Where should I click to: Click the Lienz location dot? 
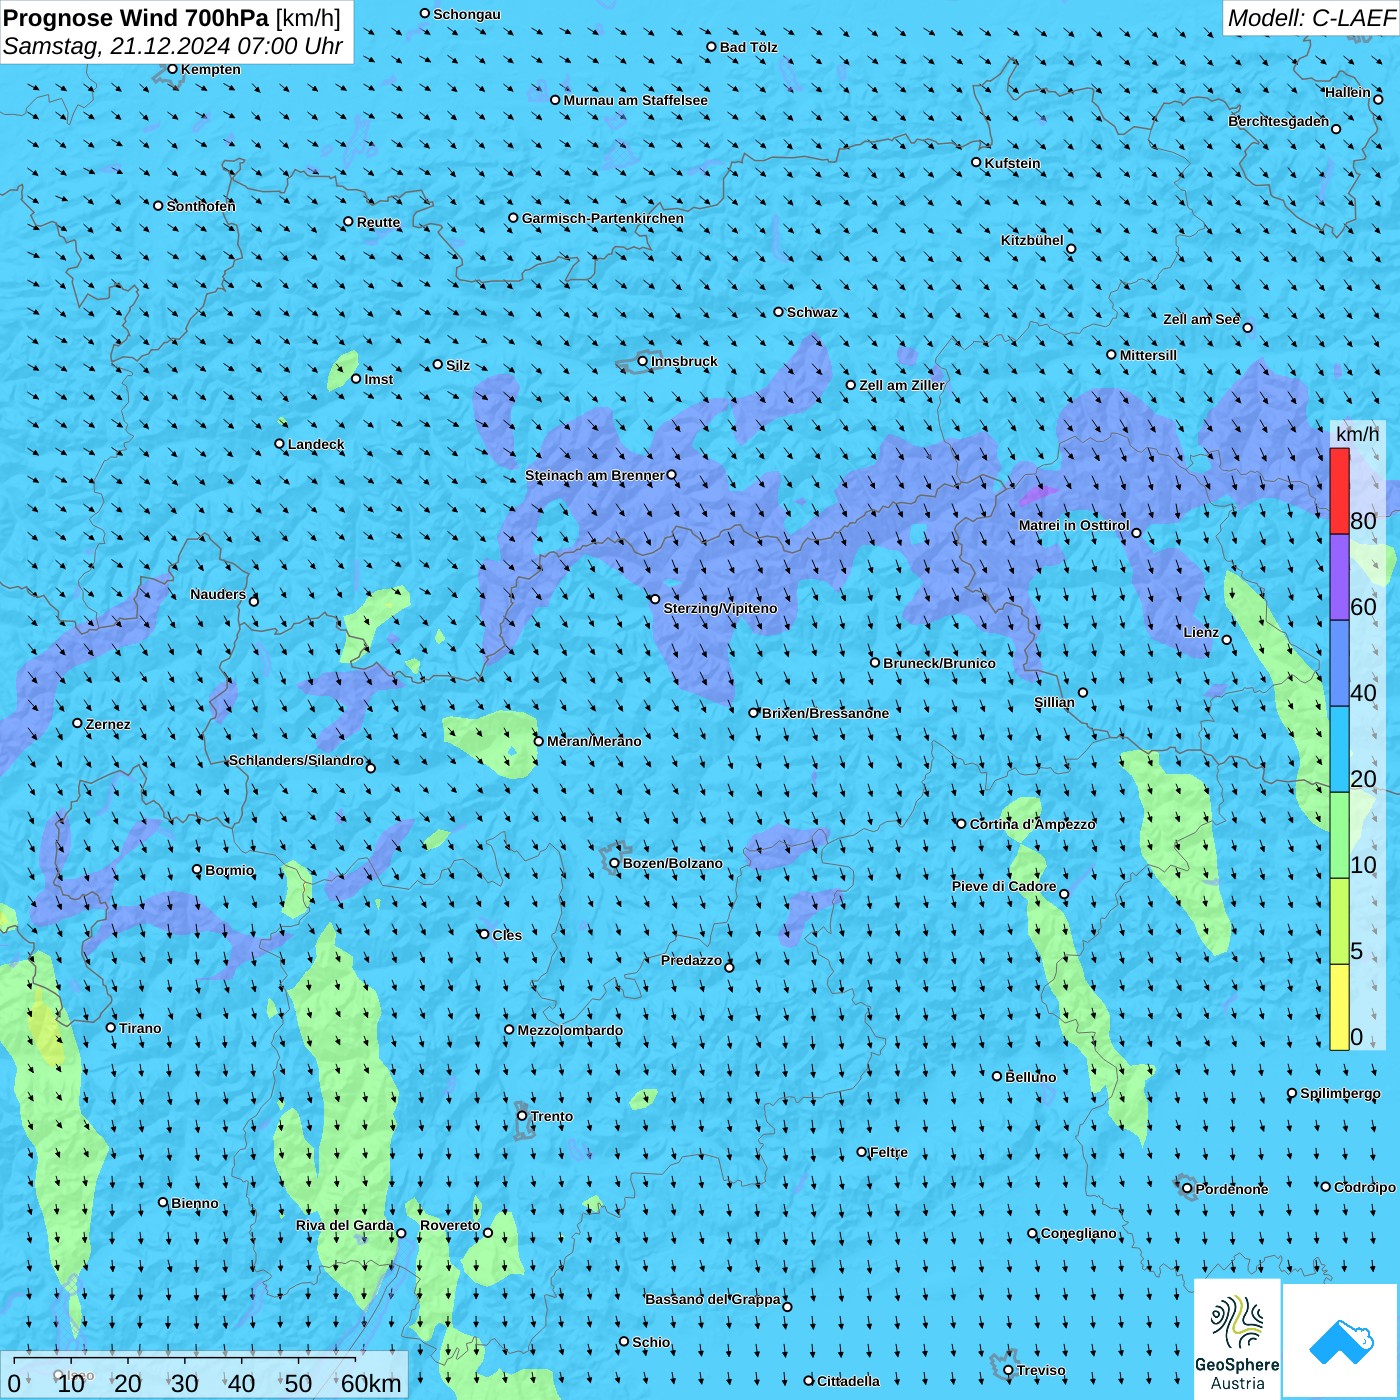[1227, 640]
